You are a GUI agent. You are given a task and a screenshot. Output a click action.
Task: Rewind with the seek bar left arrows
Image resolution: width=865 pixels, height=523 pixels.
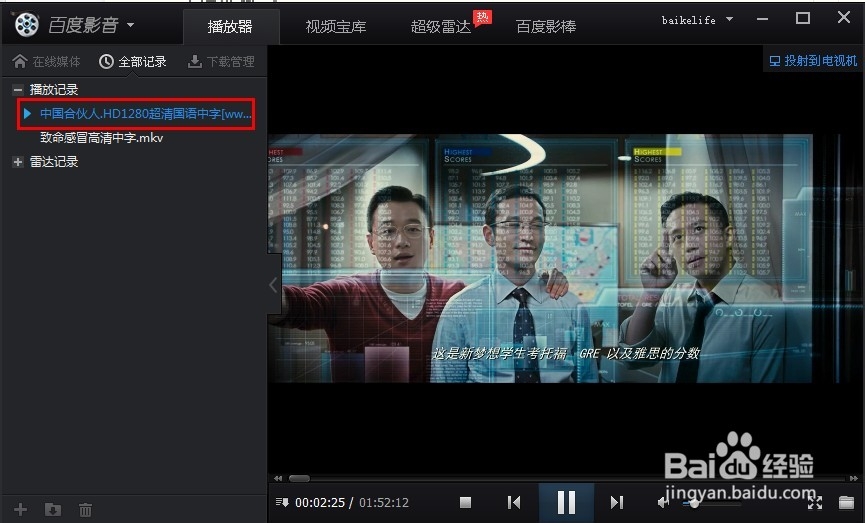[x=278, y=478]
